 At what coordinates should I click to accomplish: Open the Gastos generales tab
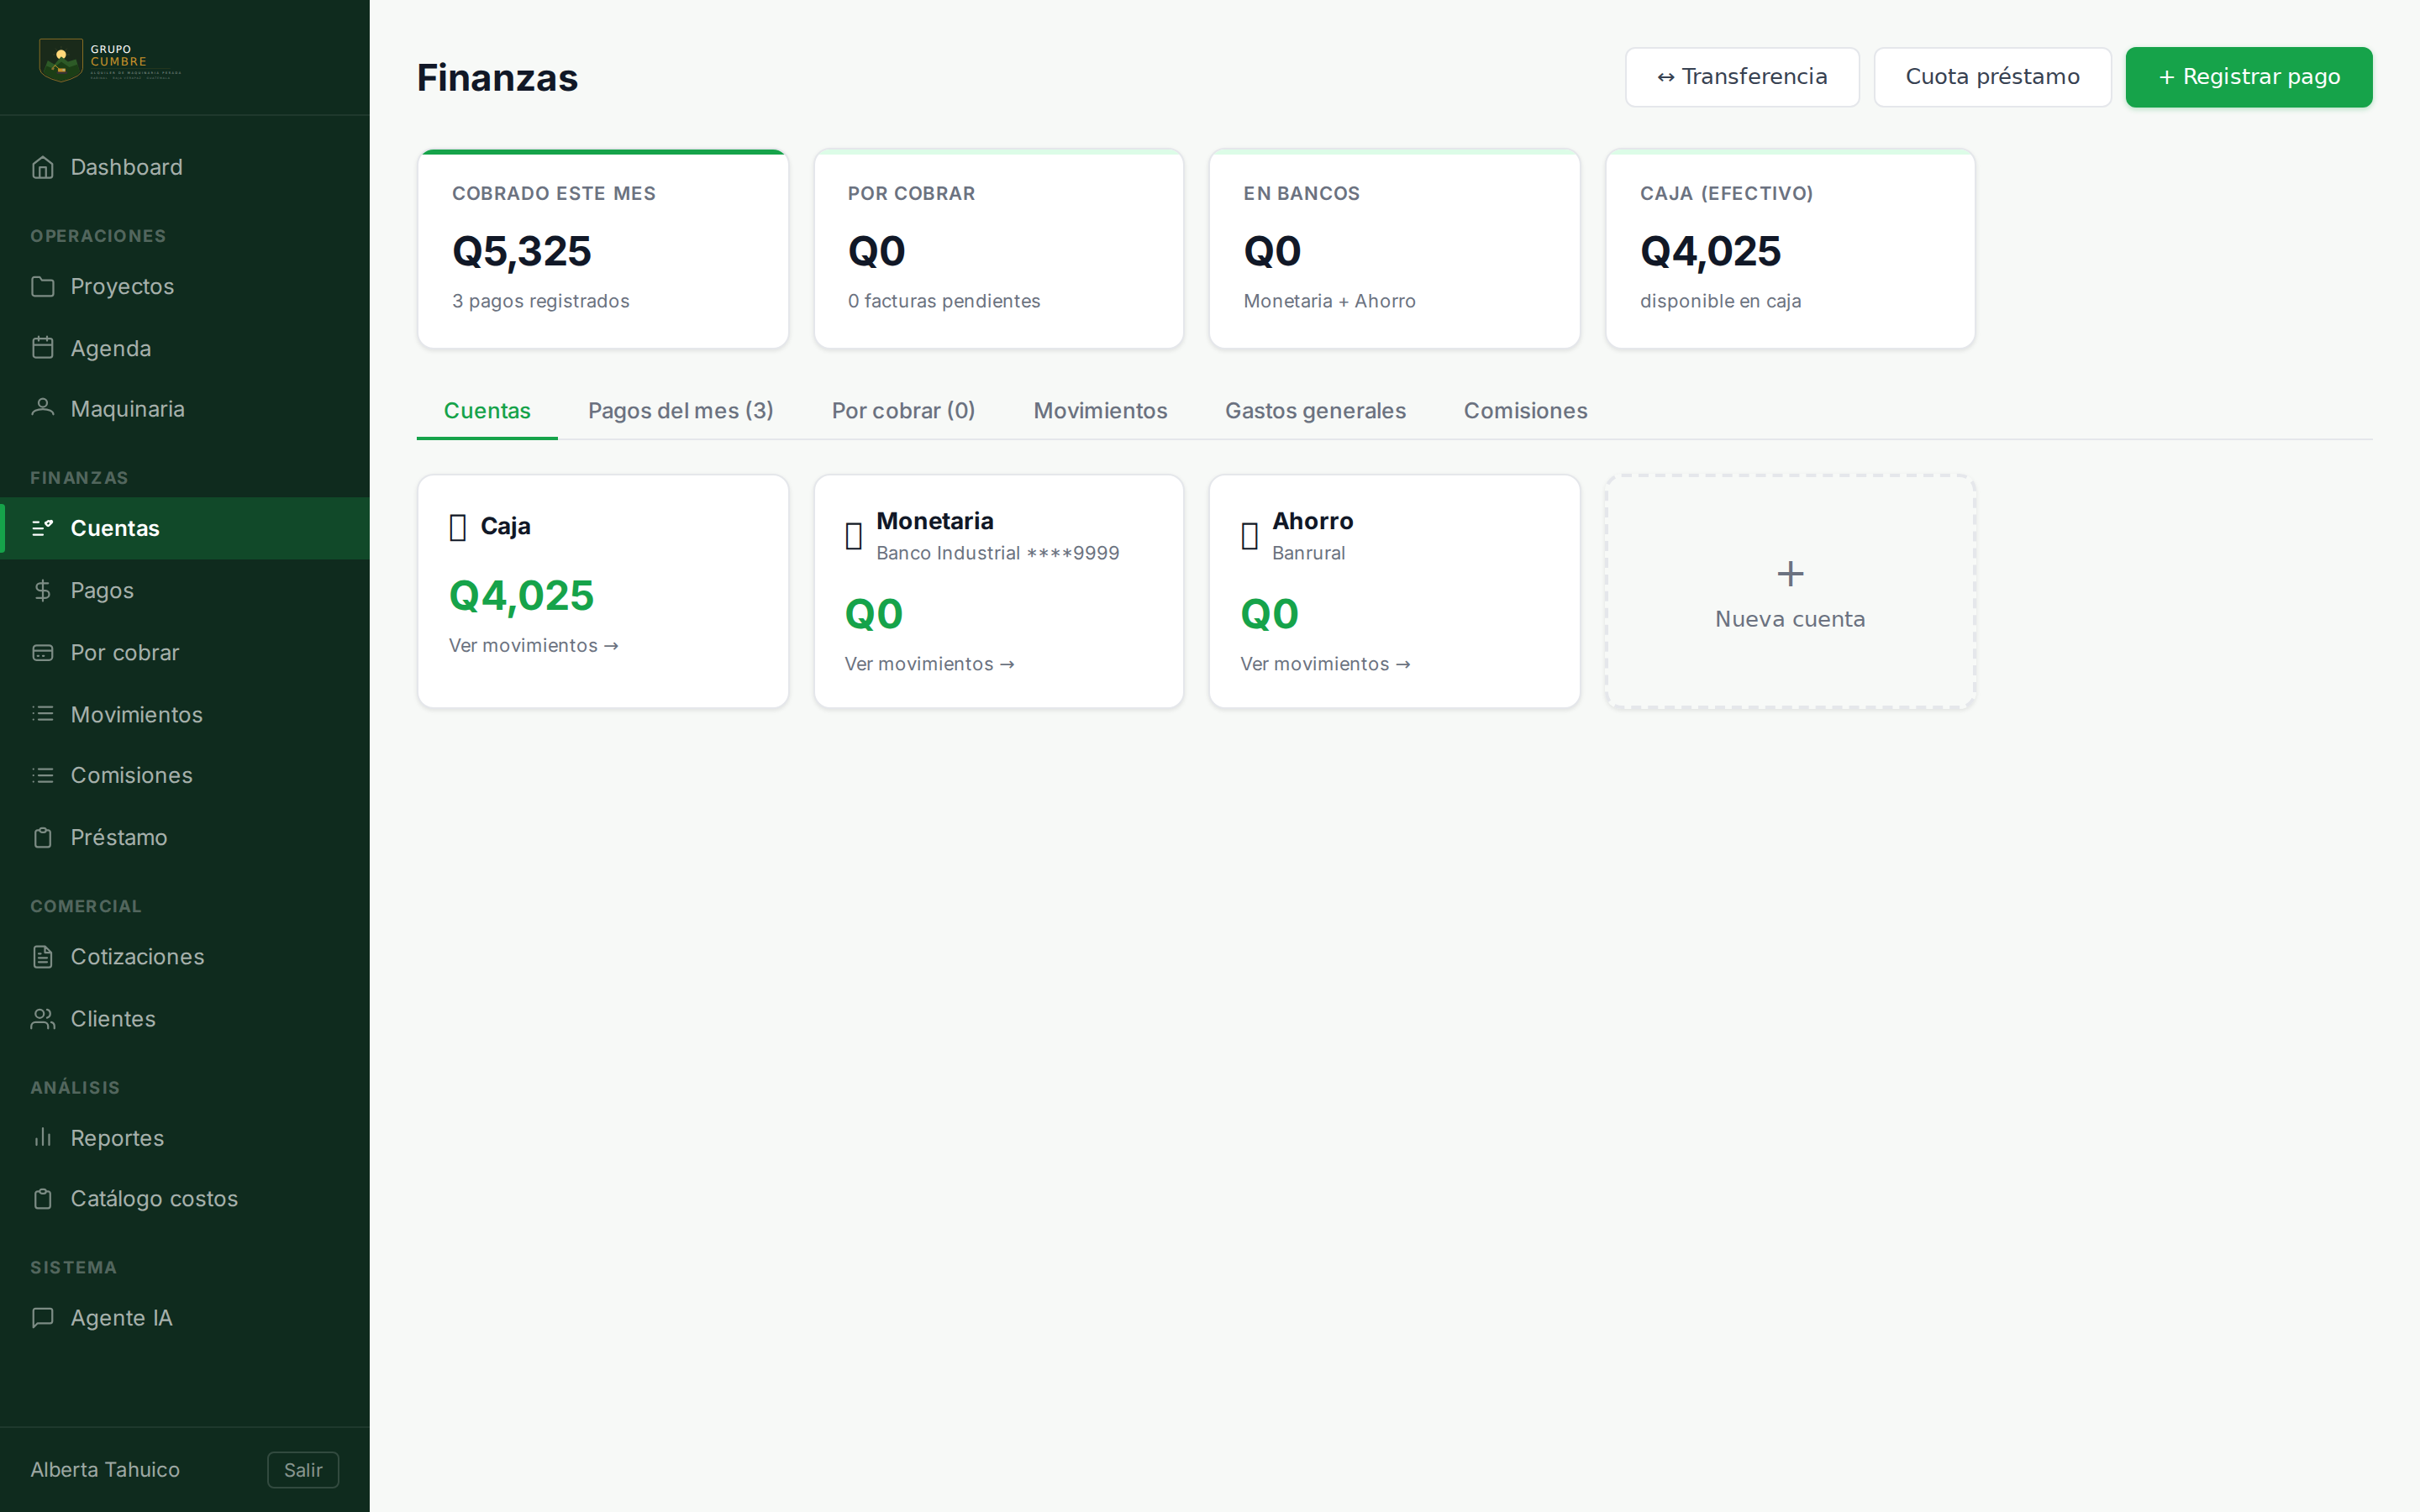[x=1315, y=411]
